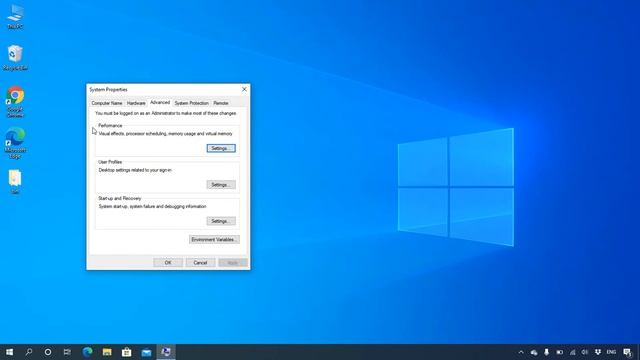
Task: Open Dropbox tray icon
Action: (x=598, y=352)
